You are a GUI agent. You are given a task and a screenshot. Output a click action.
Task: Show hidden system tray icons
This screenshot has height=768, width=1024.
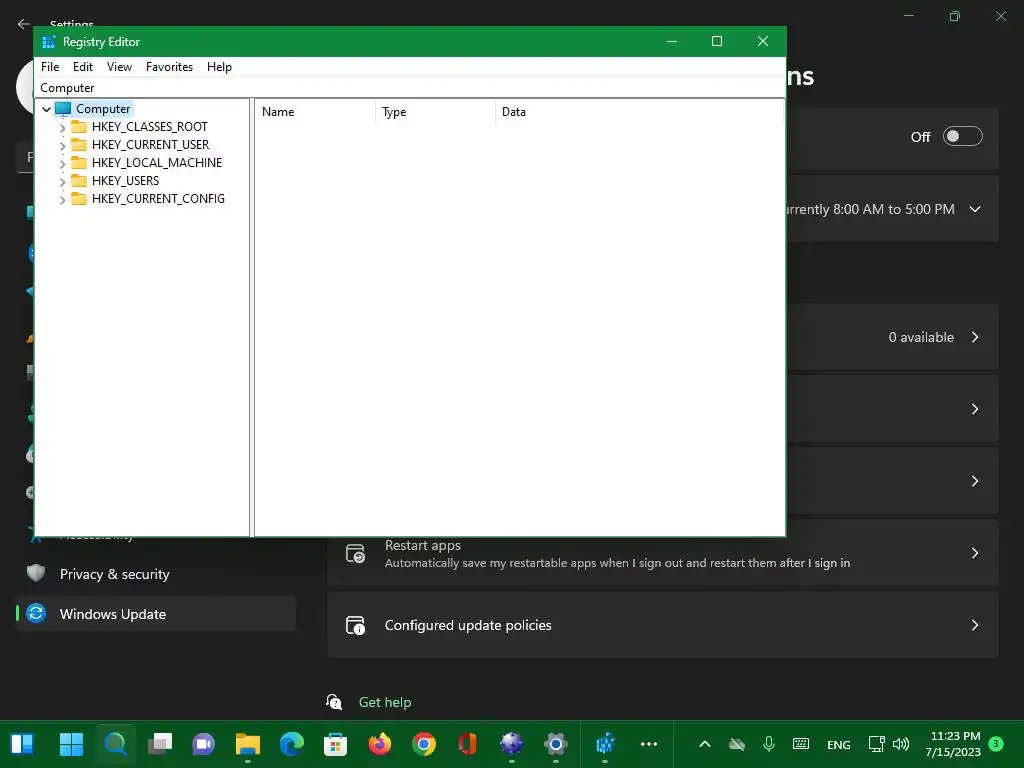(x=705, y=744)
